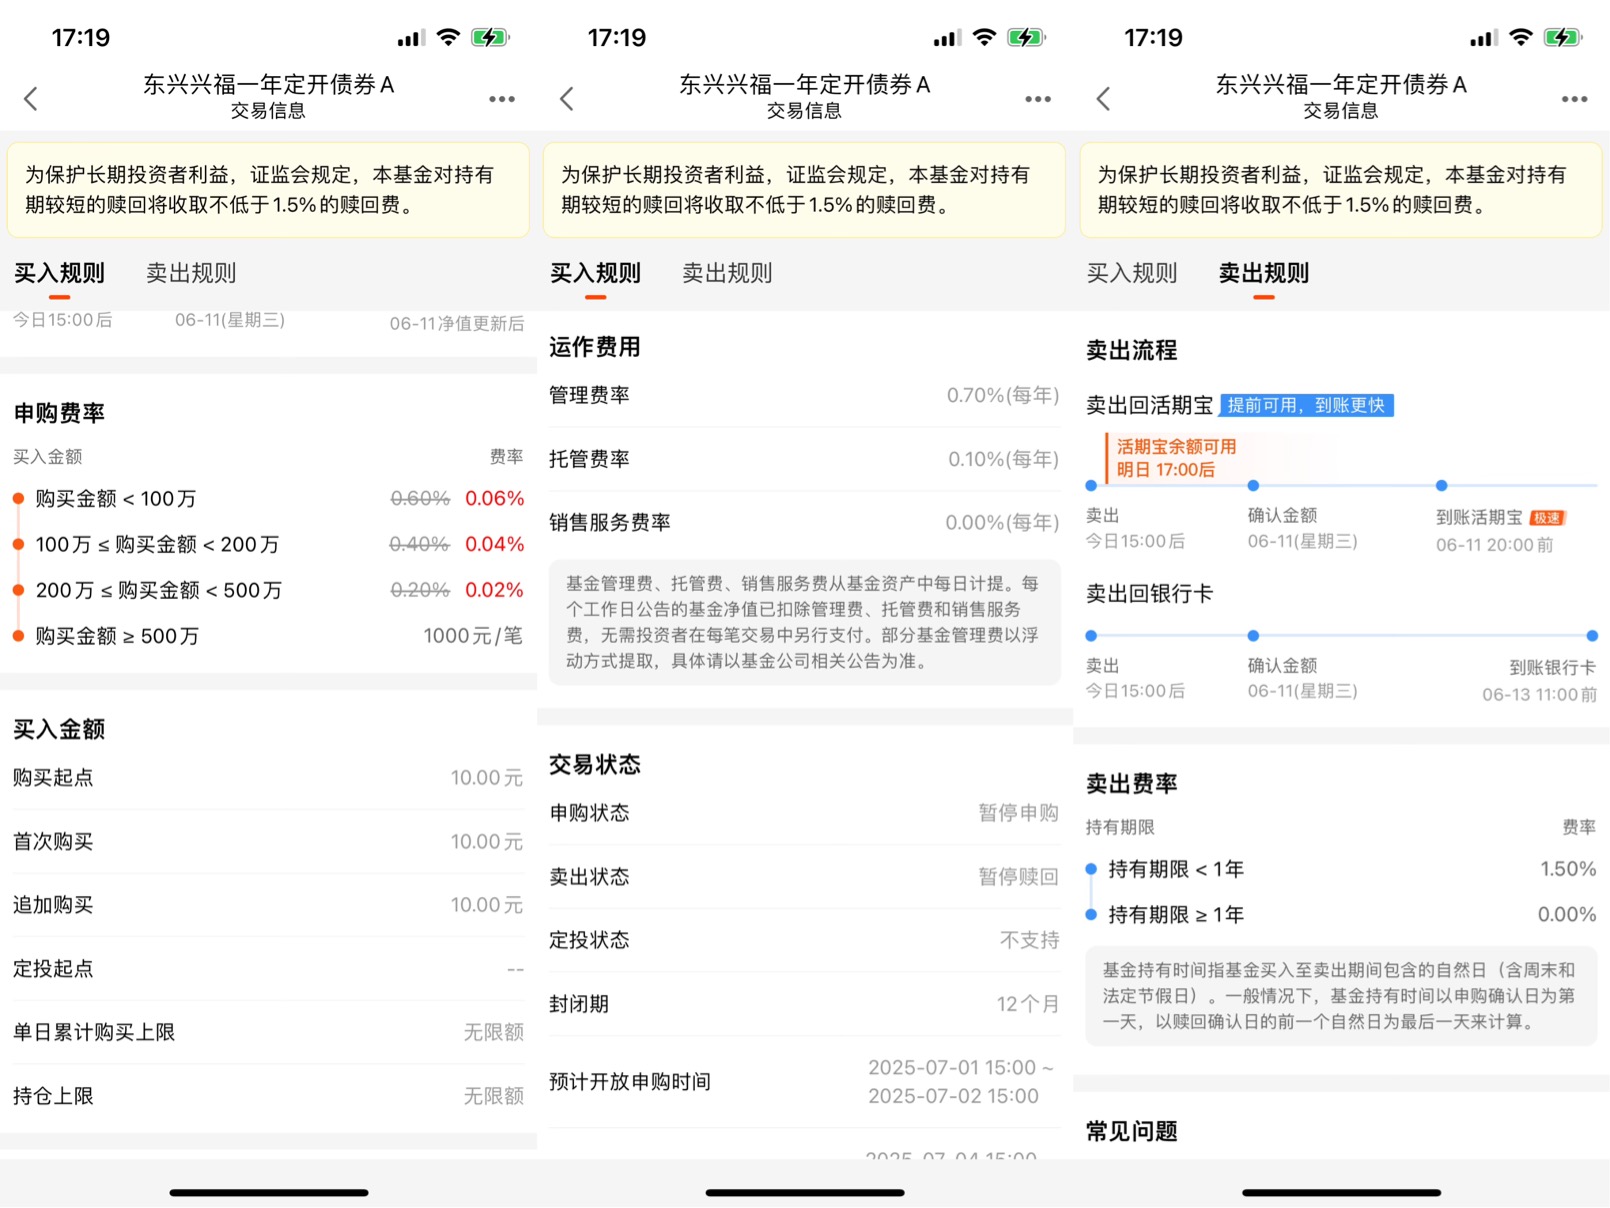The width and height of the screenshot is (1610, 1208).
Task: Tap the 到账银行卡 end marker dot
Action: (1592, 636)
